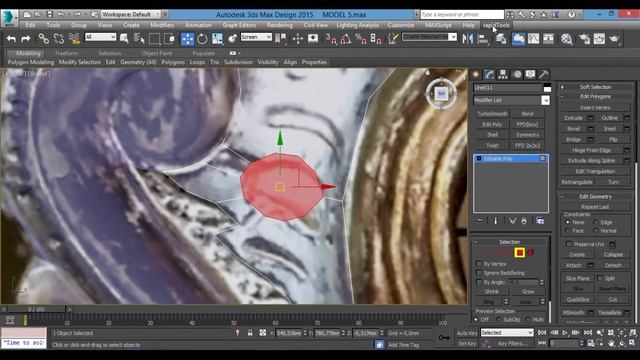Click the time slider 0 / 100
Viewport: 640px width, 360px height.
click(x=36, y=309)
